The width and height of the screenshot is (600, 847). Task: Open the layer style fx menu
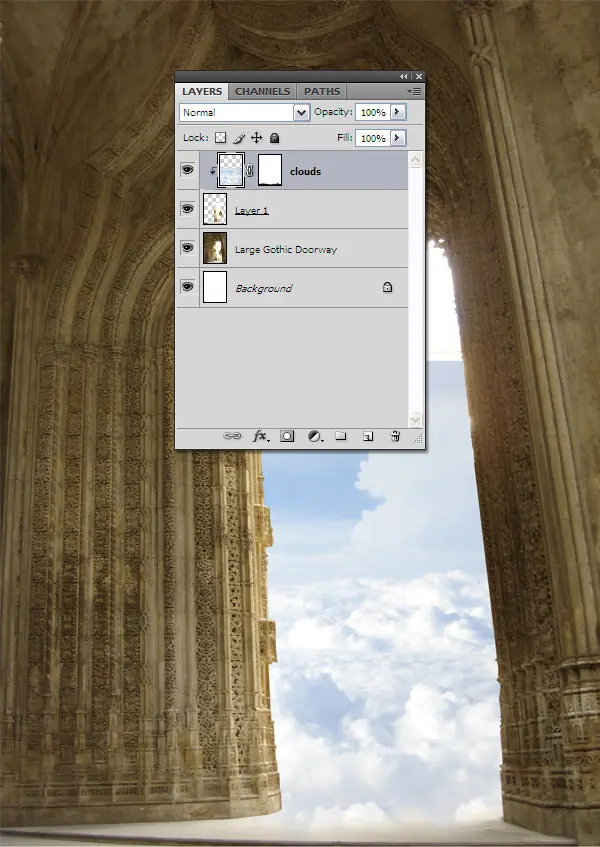click(x=261, y=436)
